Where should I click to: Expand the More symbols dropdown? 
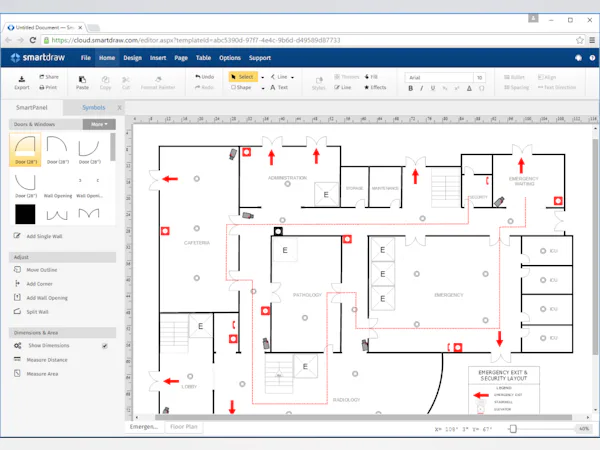point(99,124)
